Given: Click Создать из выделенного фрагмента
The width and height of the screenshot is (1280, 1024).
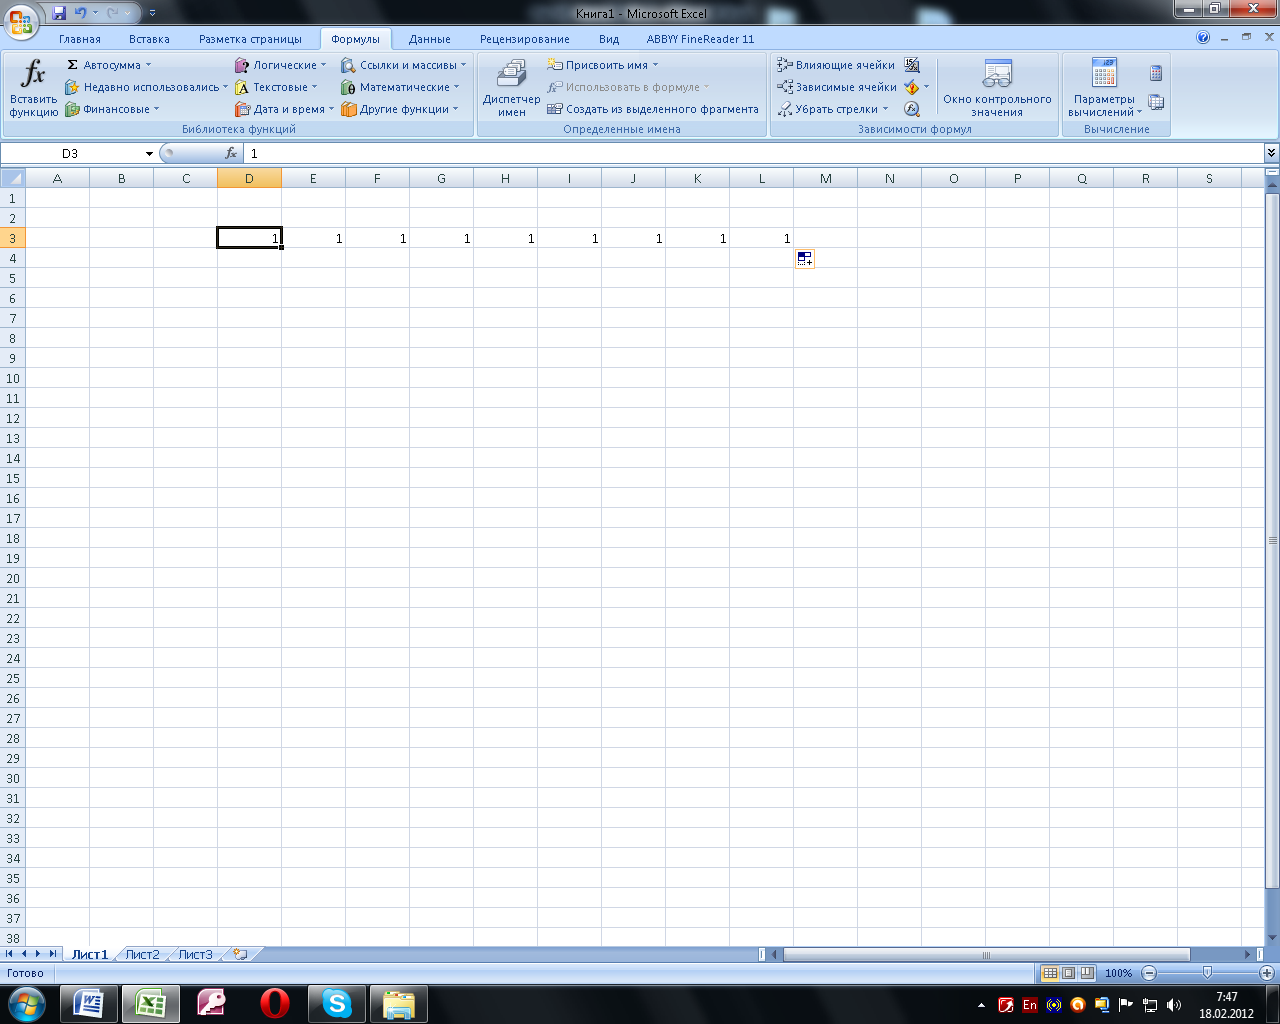Looking at the screenshot, I should [x=653, y=109].
